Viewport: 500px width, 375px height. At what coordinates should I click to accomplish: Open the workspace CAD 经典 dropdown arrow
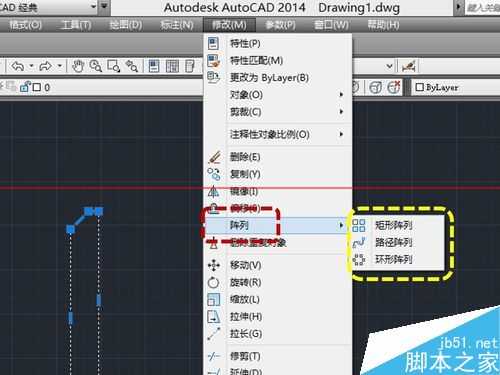click(x=94, y=6)
